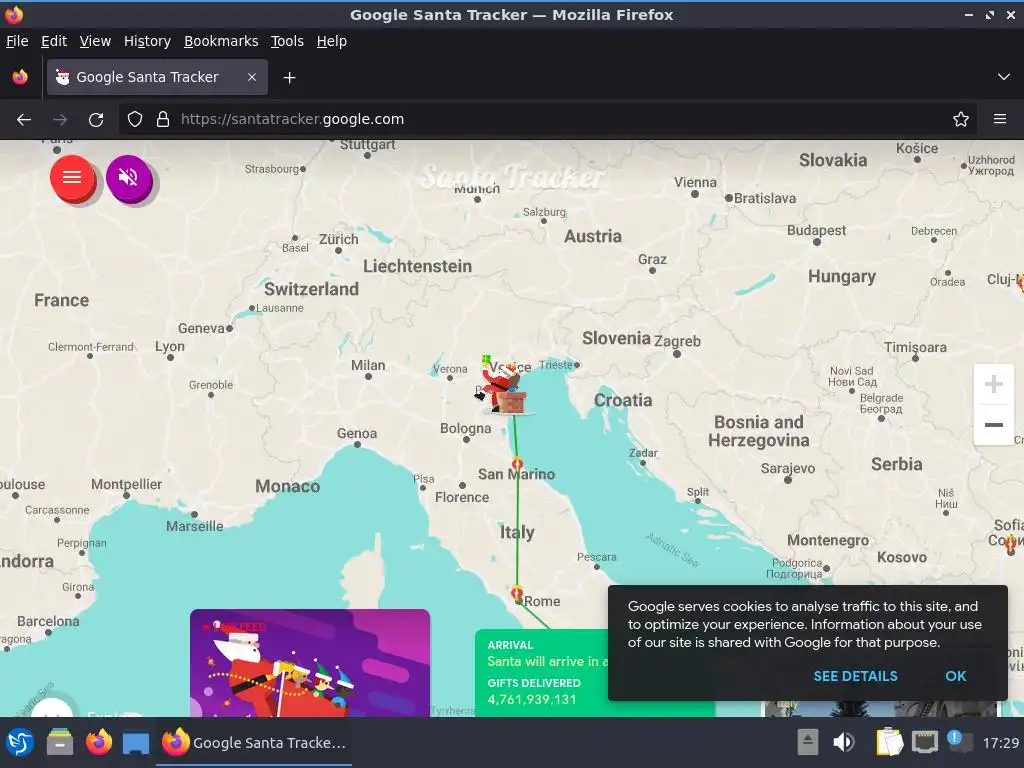
Task: Bookmark this page with the star icon
Action: (961, 120)
